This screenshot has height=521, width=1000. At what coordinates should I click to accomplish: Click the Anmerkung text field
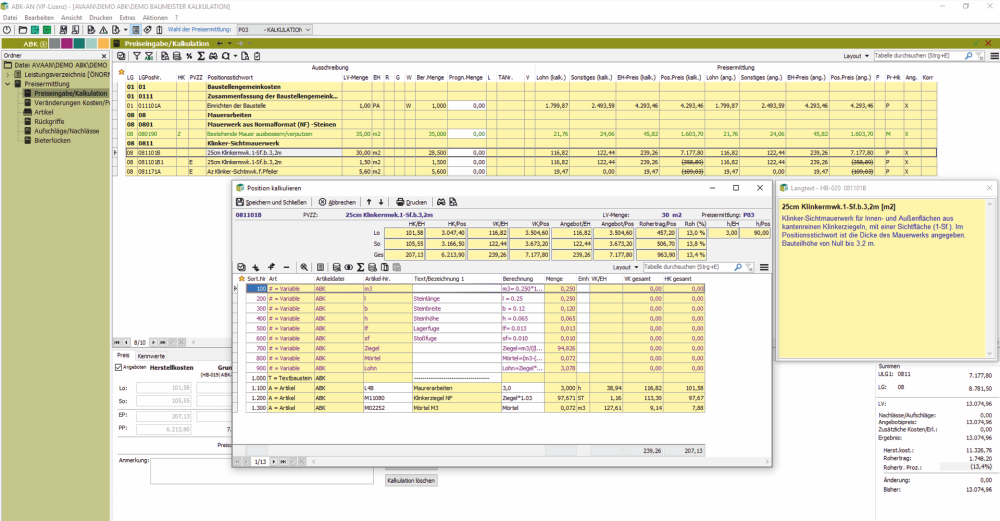[x=261, y=471]
